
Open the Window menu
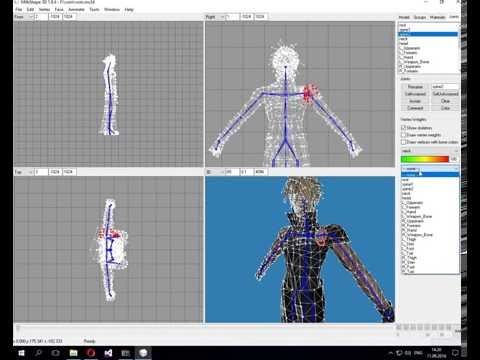pos(112,9)
